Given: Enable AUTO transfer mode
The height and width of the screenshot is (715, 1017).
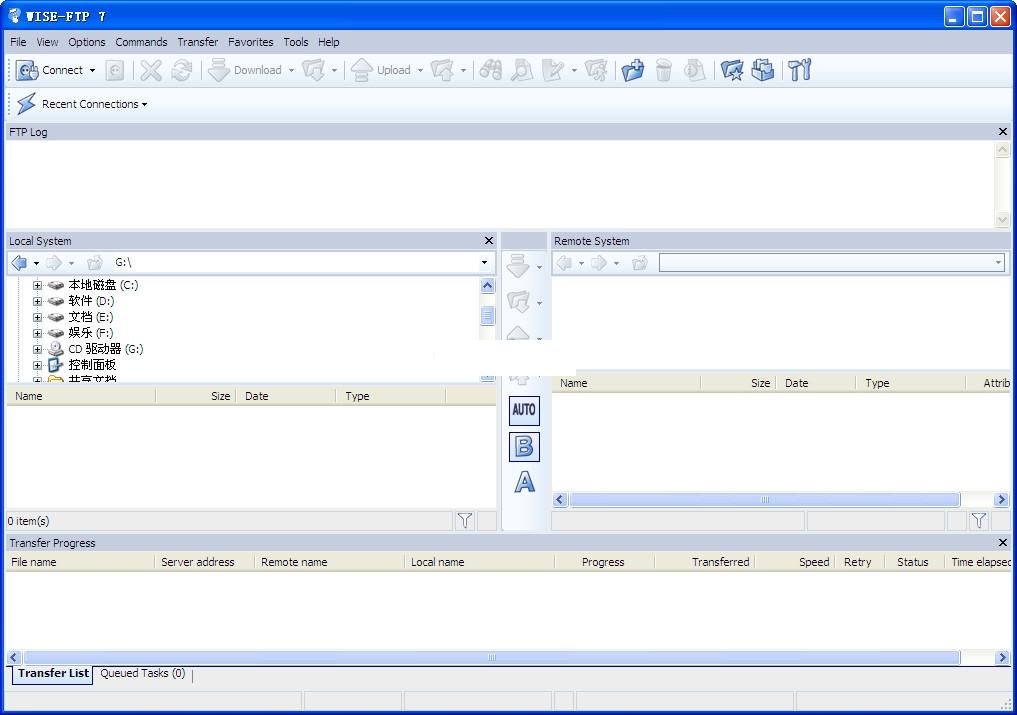Looking at the screenshot, I should click(x=524, y=410).
